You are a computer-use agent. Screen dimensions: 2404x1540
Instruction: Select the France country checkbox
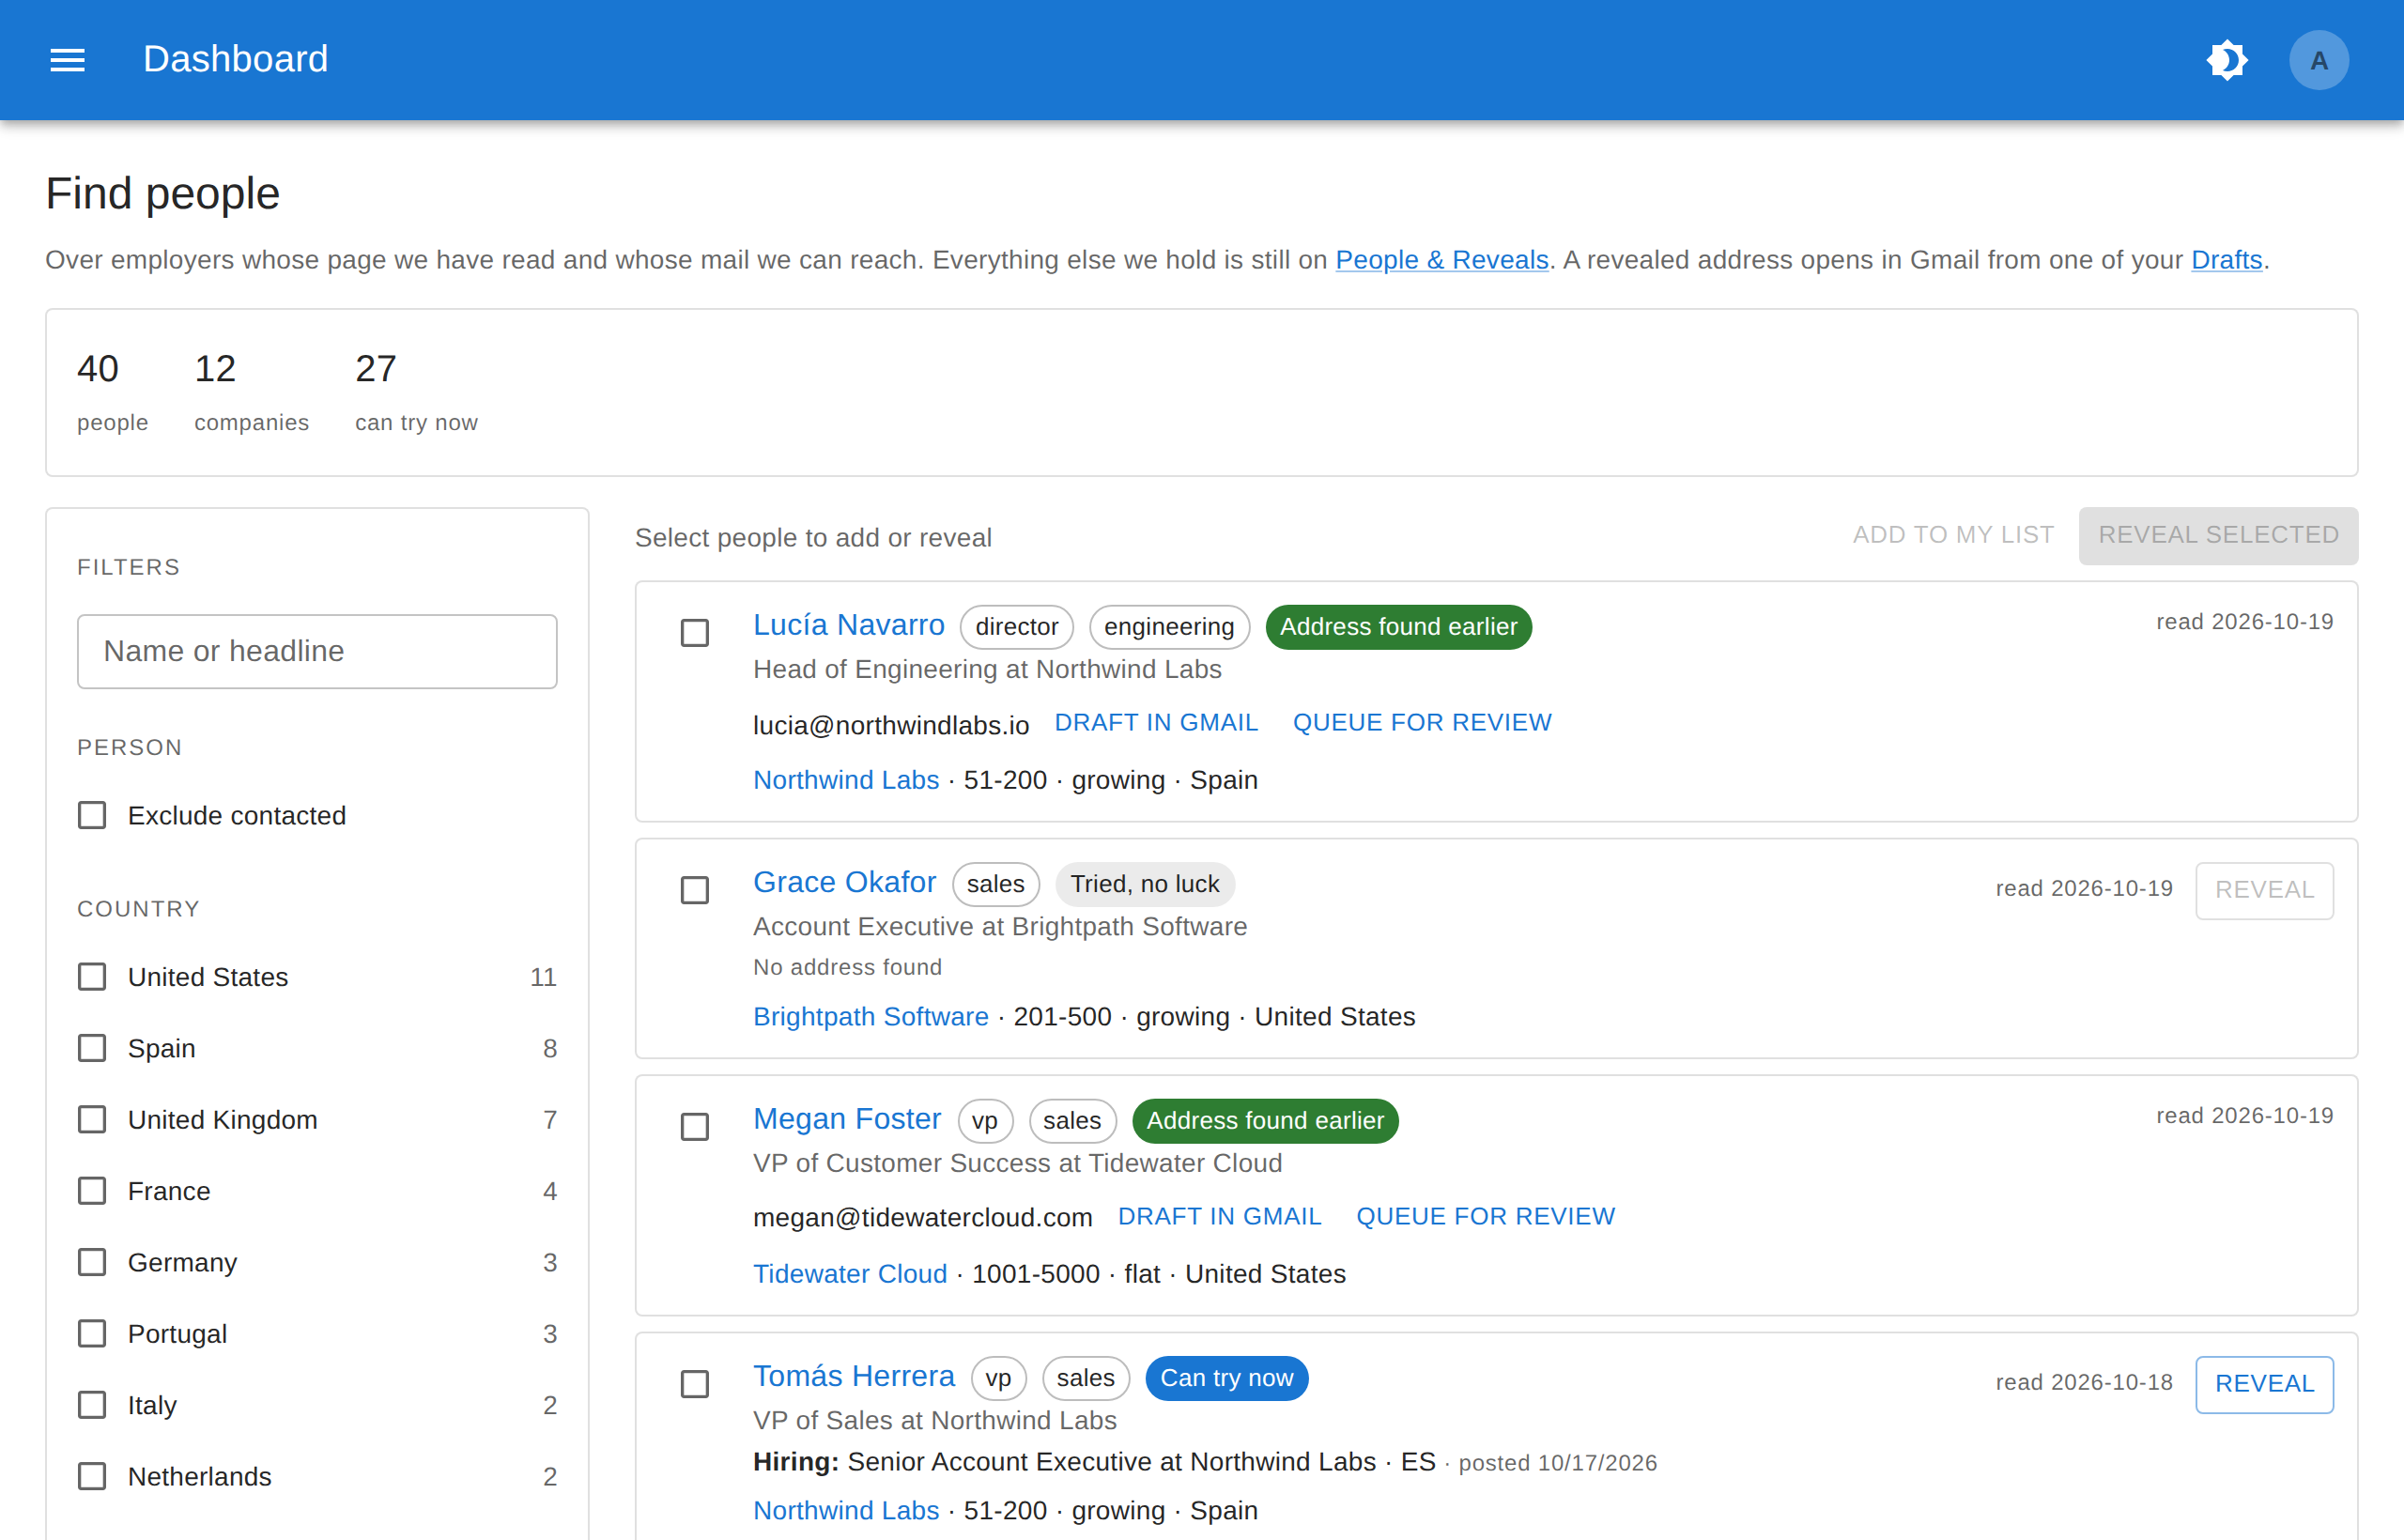[92, 1190]
